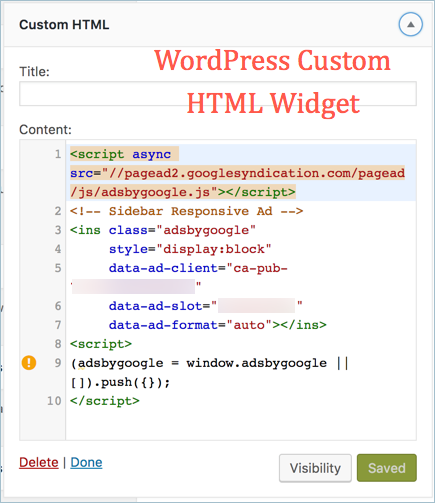Click the Custom HTML widget heading
This screenshot has width=435, height=503.
pyautogui.click(x=64, y=25)
